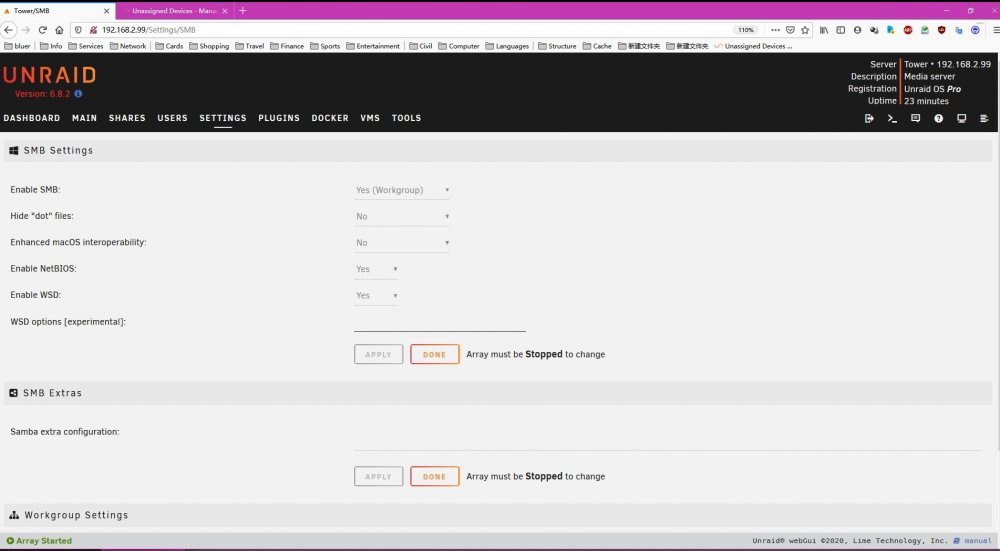Bookmark this page with the star icon
The width and height of the screenshot is (1000, 551).
(x=805, y=30)
